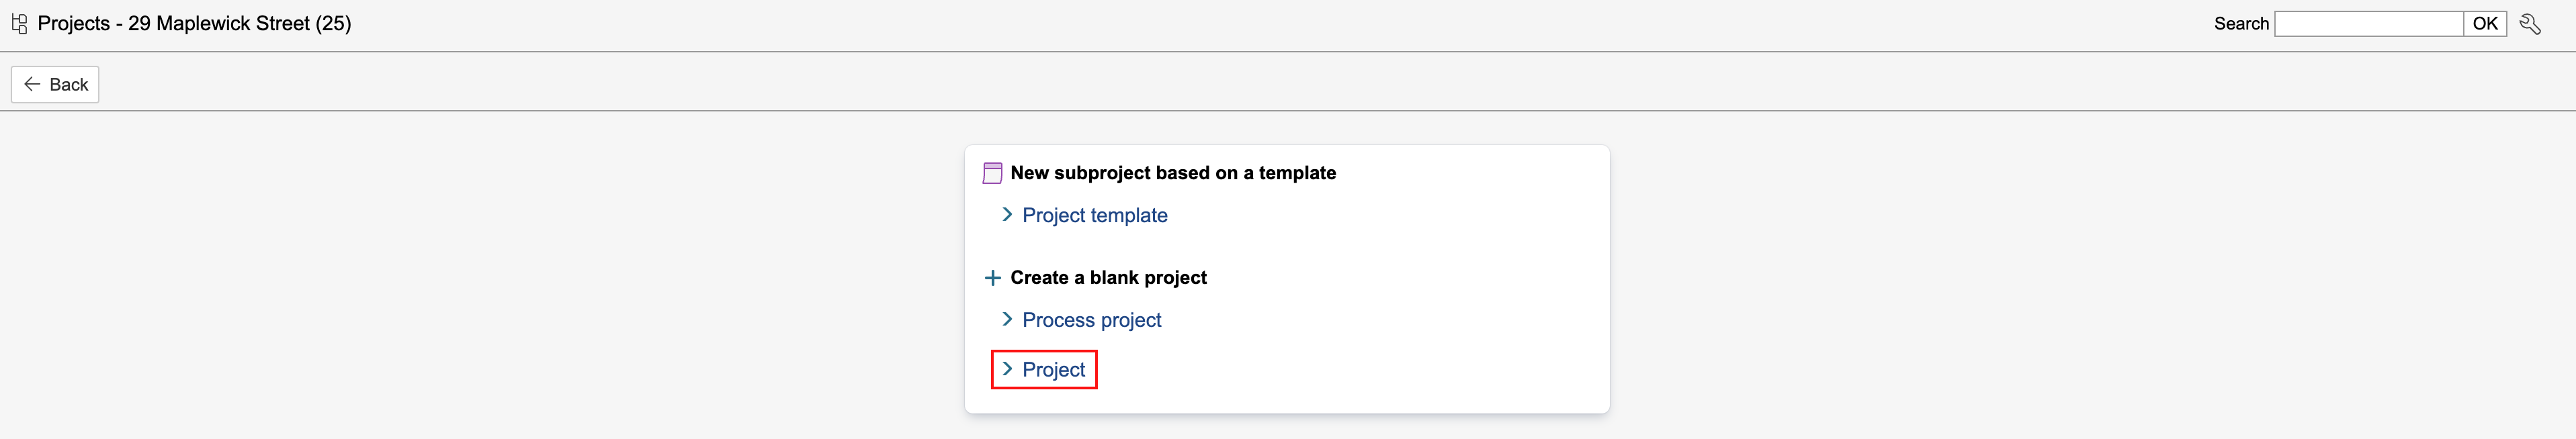Open the wrench settings icon

[2530, 24]
